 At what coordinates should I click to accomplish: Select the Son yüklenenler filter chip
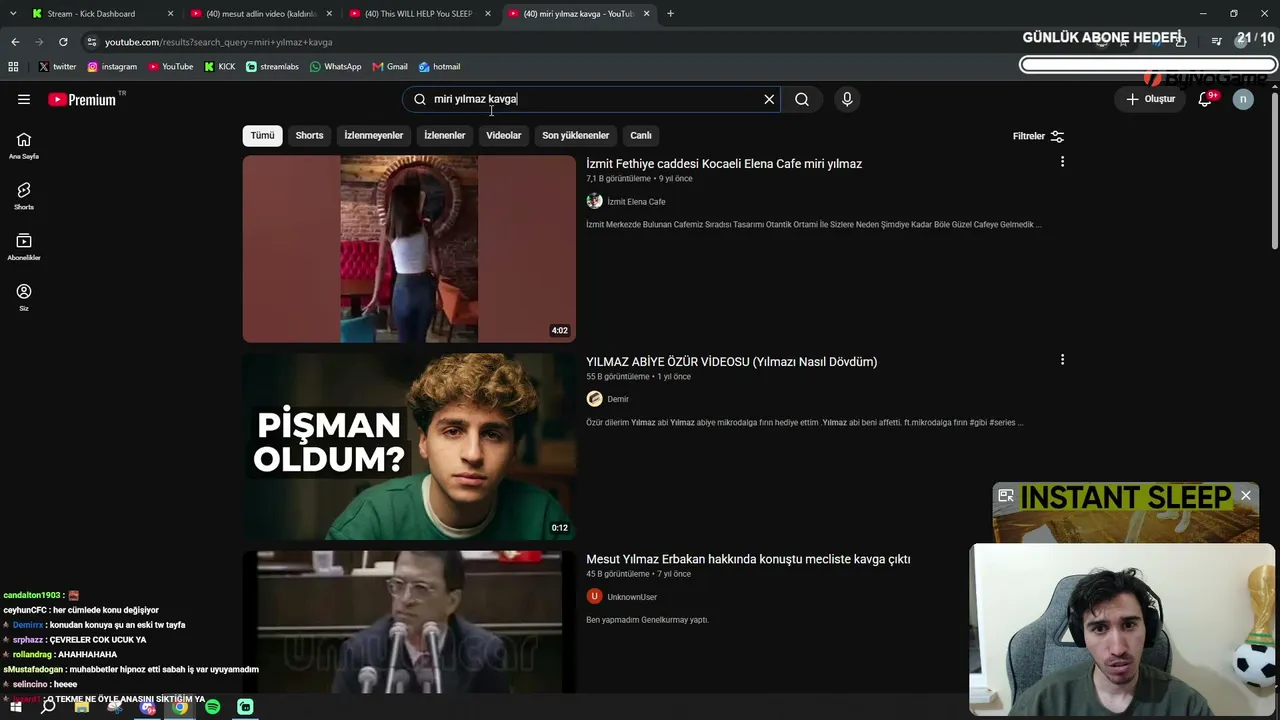tap(576, 135)
